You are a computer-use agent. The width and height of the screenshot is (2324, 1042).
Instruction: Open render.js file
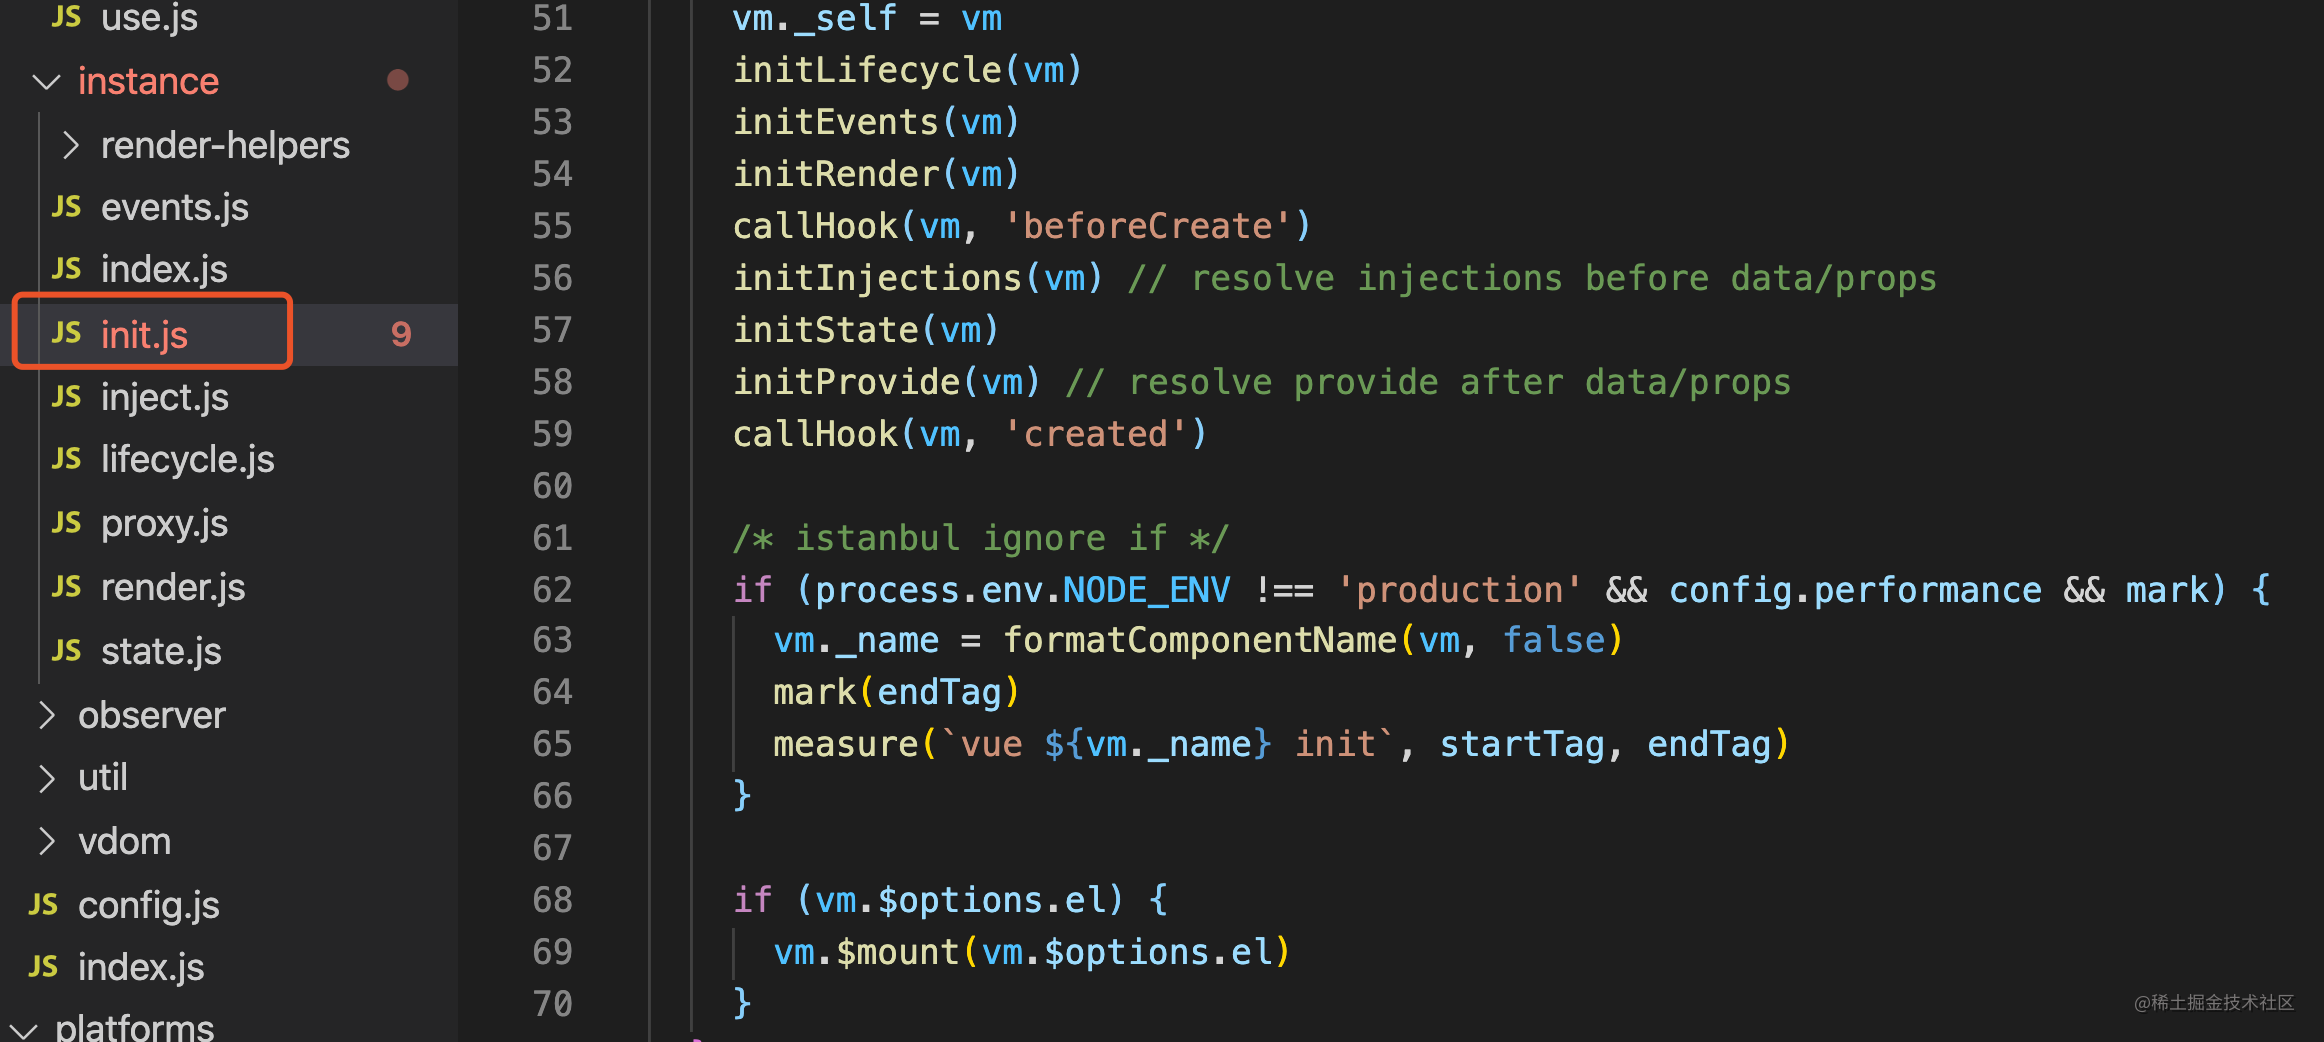click(173, 588)
